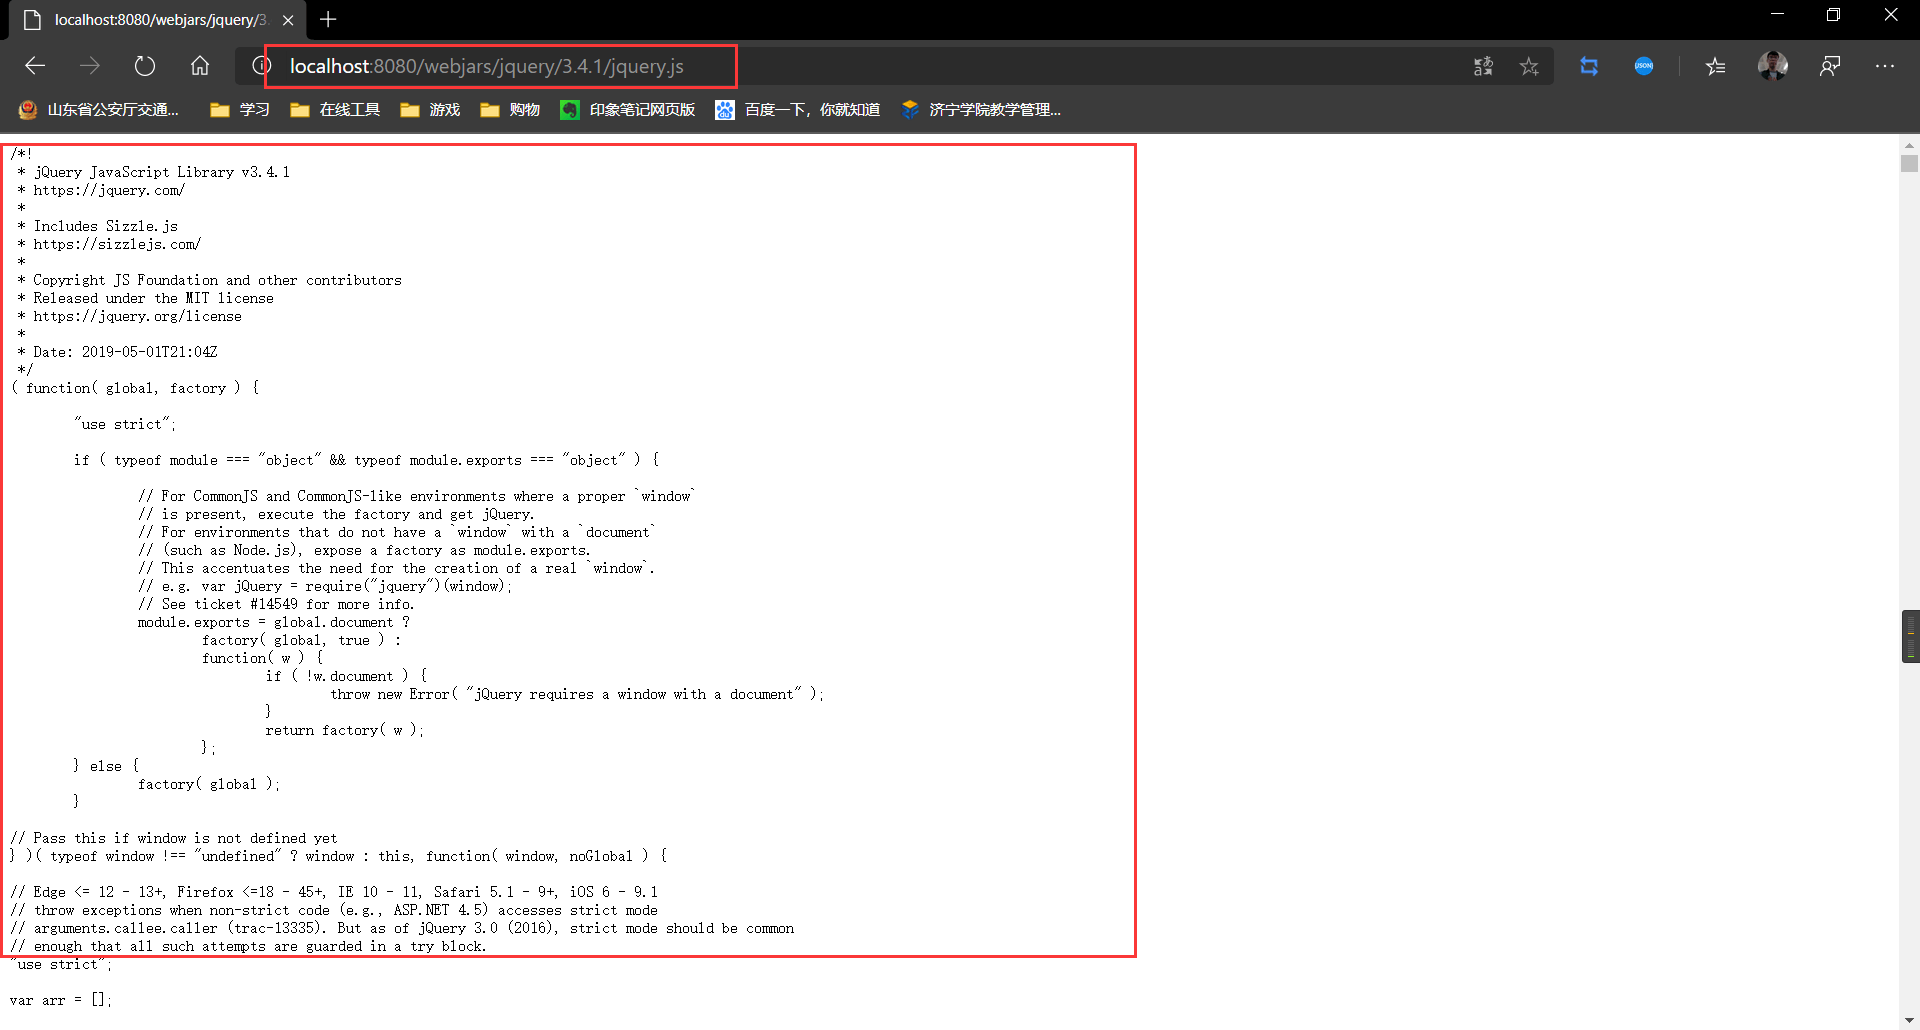
Task: Click the line 'Released under the MIT license'
Action: click(153, 298)
